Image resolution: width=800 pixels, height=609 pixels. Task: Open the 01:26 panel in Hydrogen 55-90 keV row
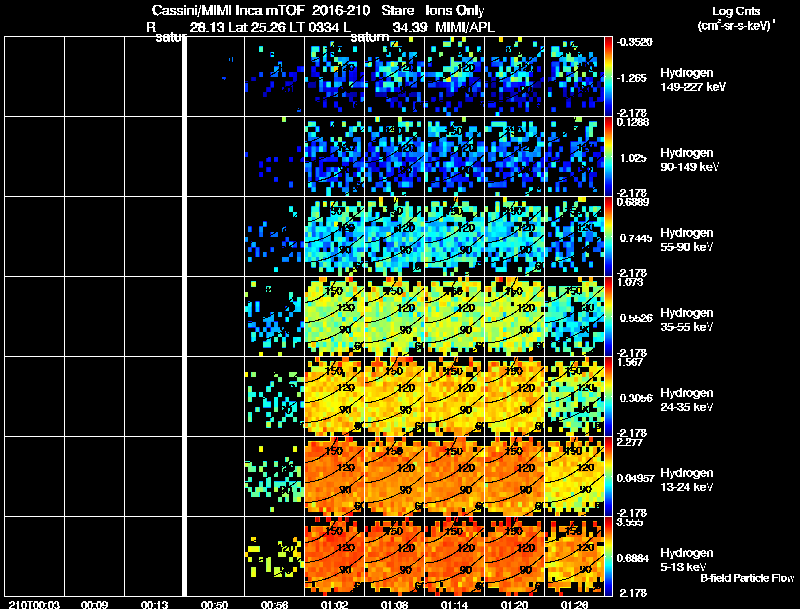[574, 237]
